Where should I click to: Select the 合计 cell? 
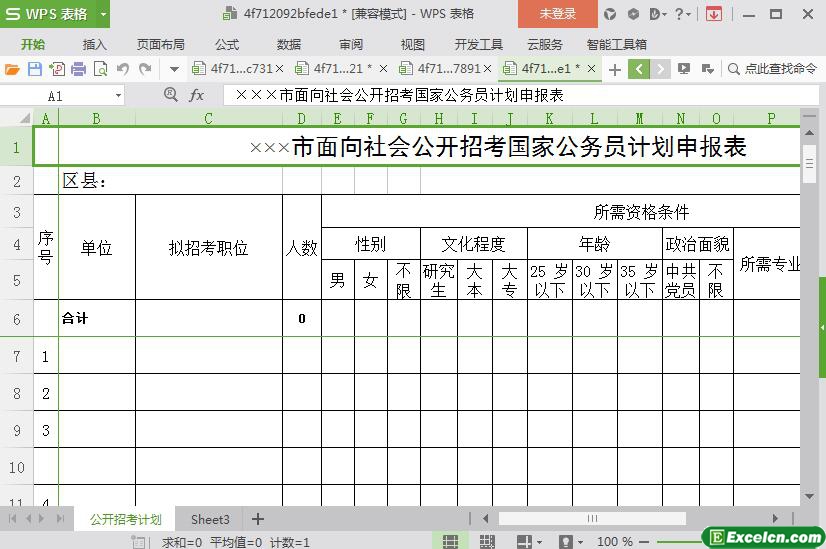click(97, 318)
